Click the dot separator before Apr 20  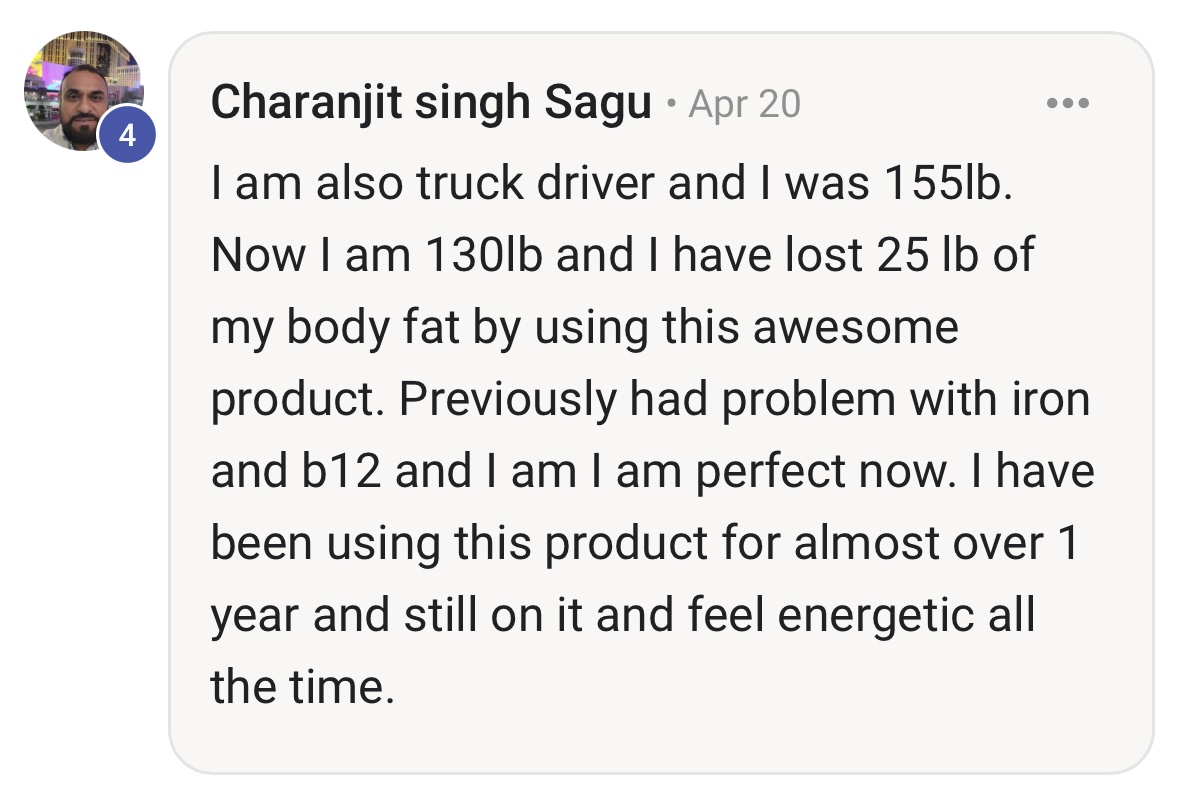[x=670, y=104]
